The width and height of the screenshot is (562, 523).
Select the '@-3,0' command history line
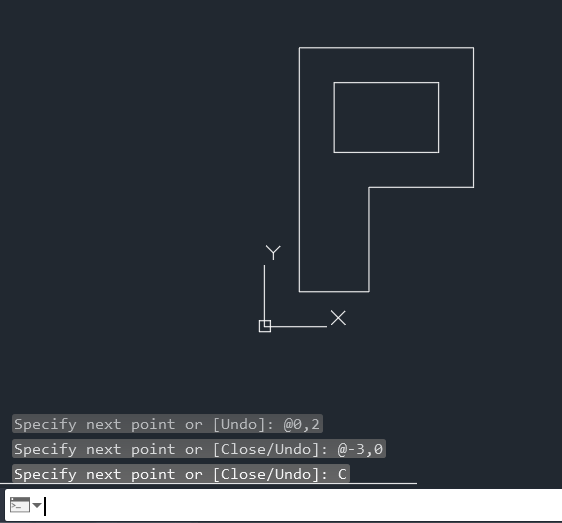199,449
